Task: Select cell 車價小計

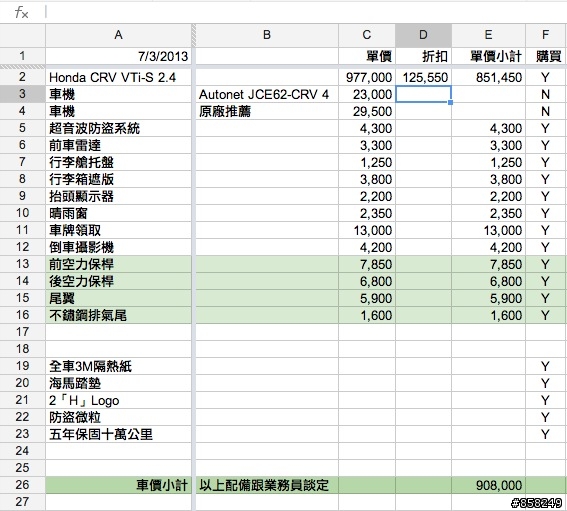Action: (x=118, y=485)
